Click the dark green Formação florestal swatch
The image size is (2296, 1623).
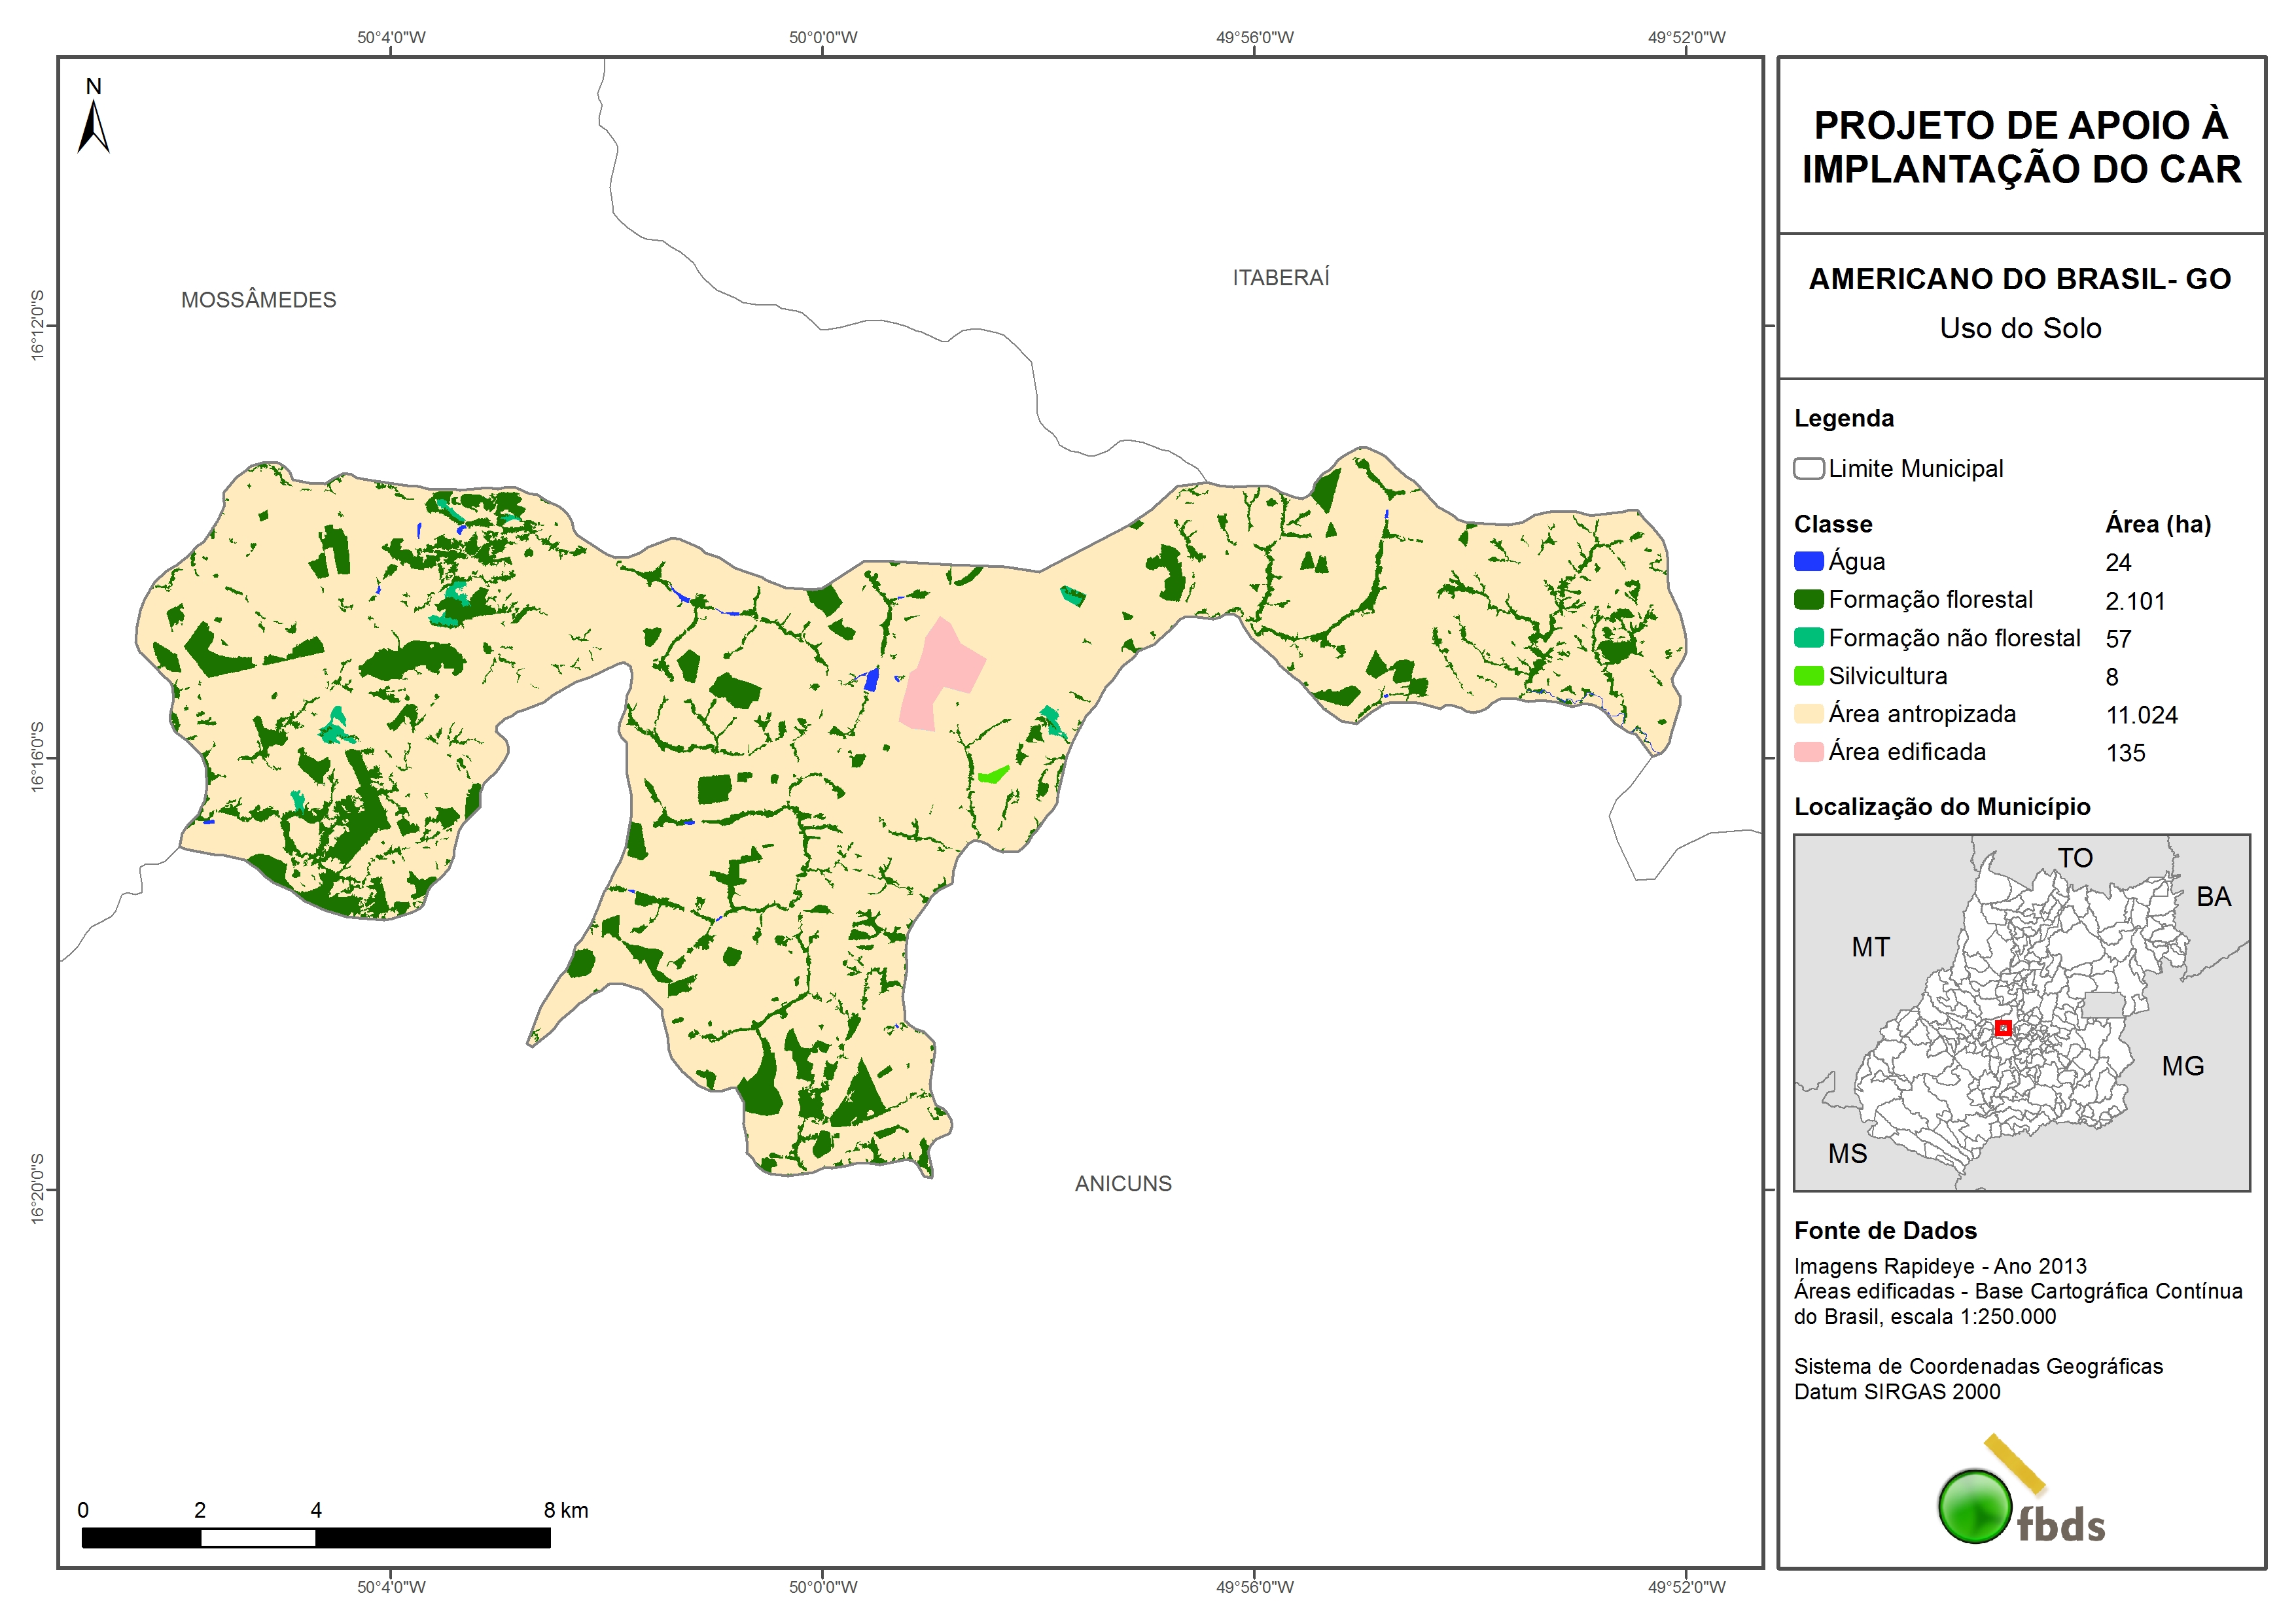(1808, 599)
